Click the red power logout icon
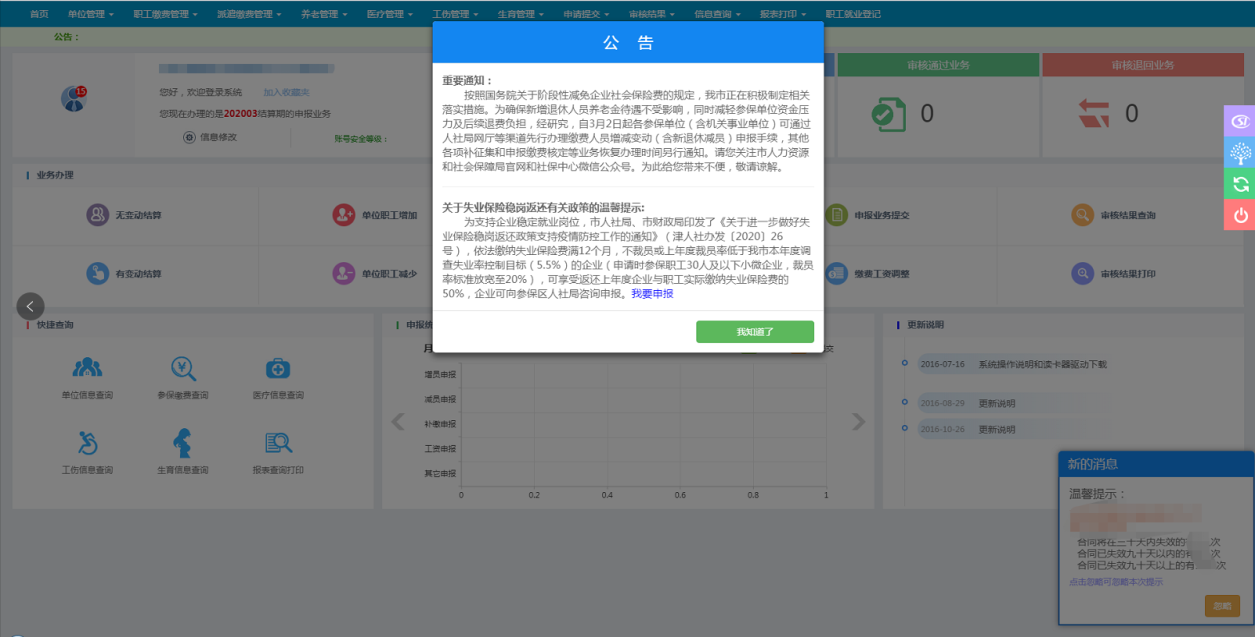The height and width of the screenshot is (637, 1255). pos(1240,215)
